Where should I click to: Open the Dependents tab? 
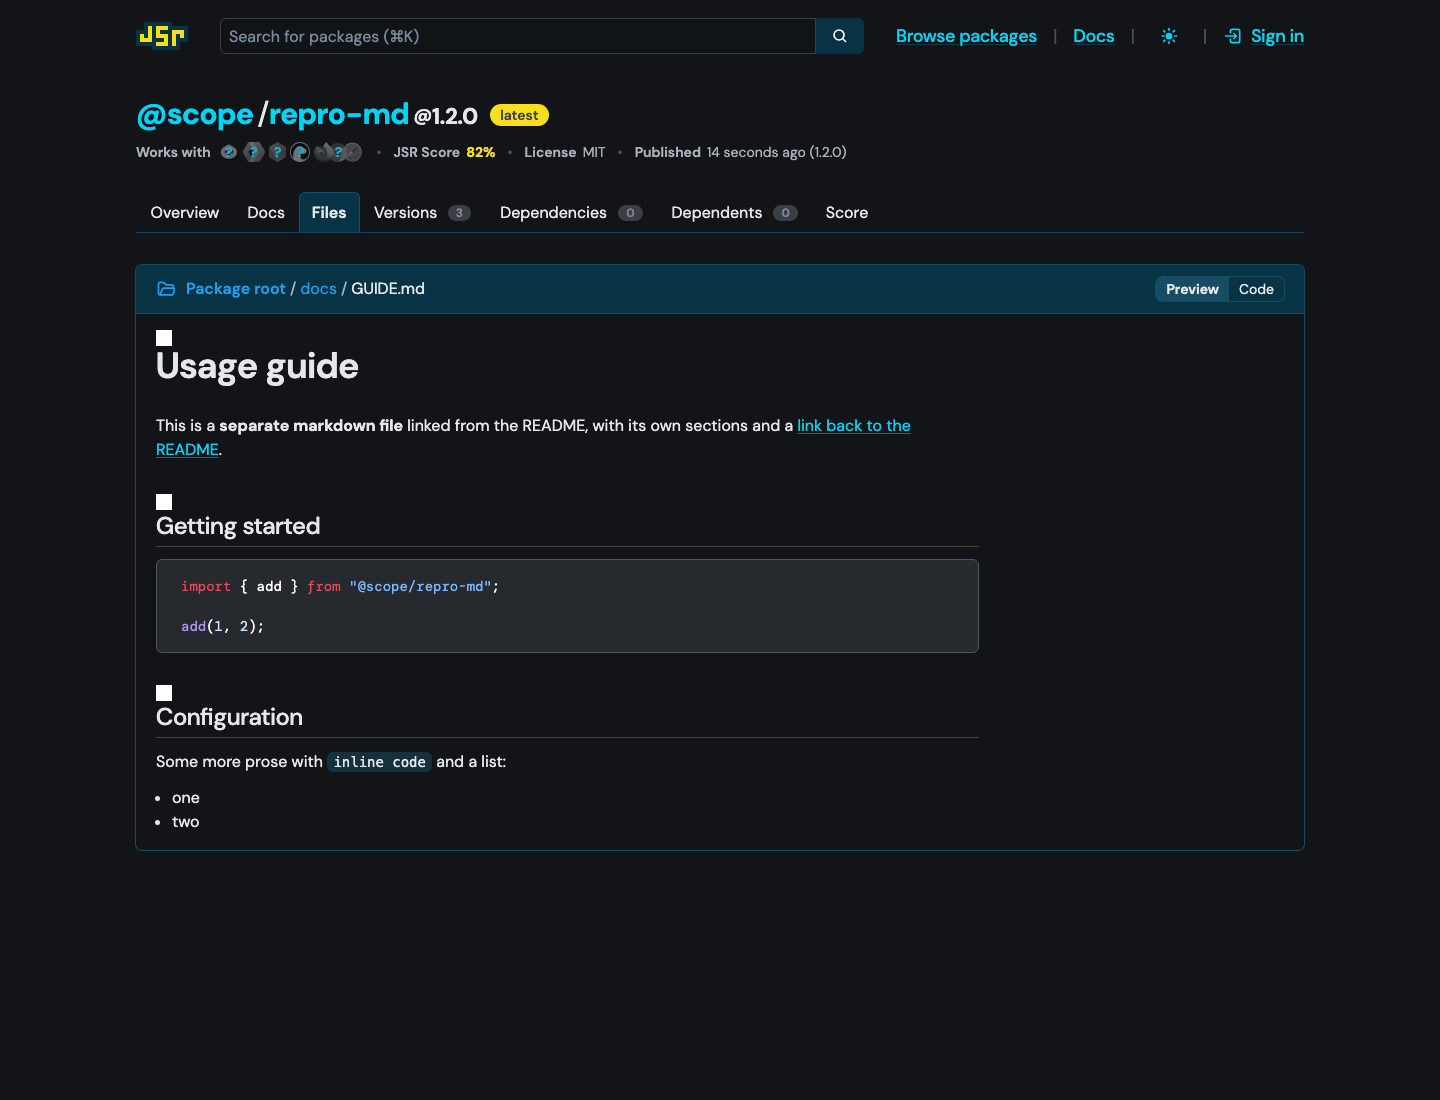tap(734, 212)
